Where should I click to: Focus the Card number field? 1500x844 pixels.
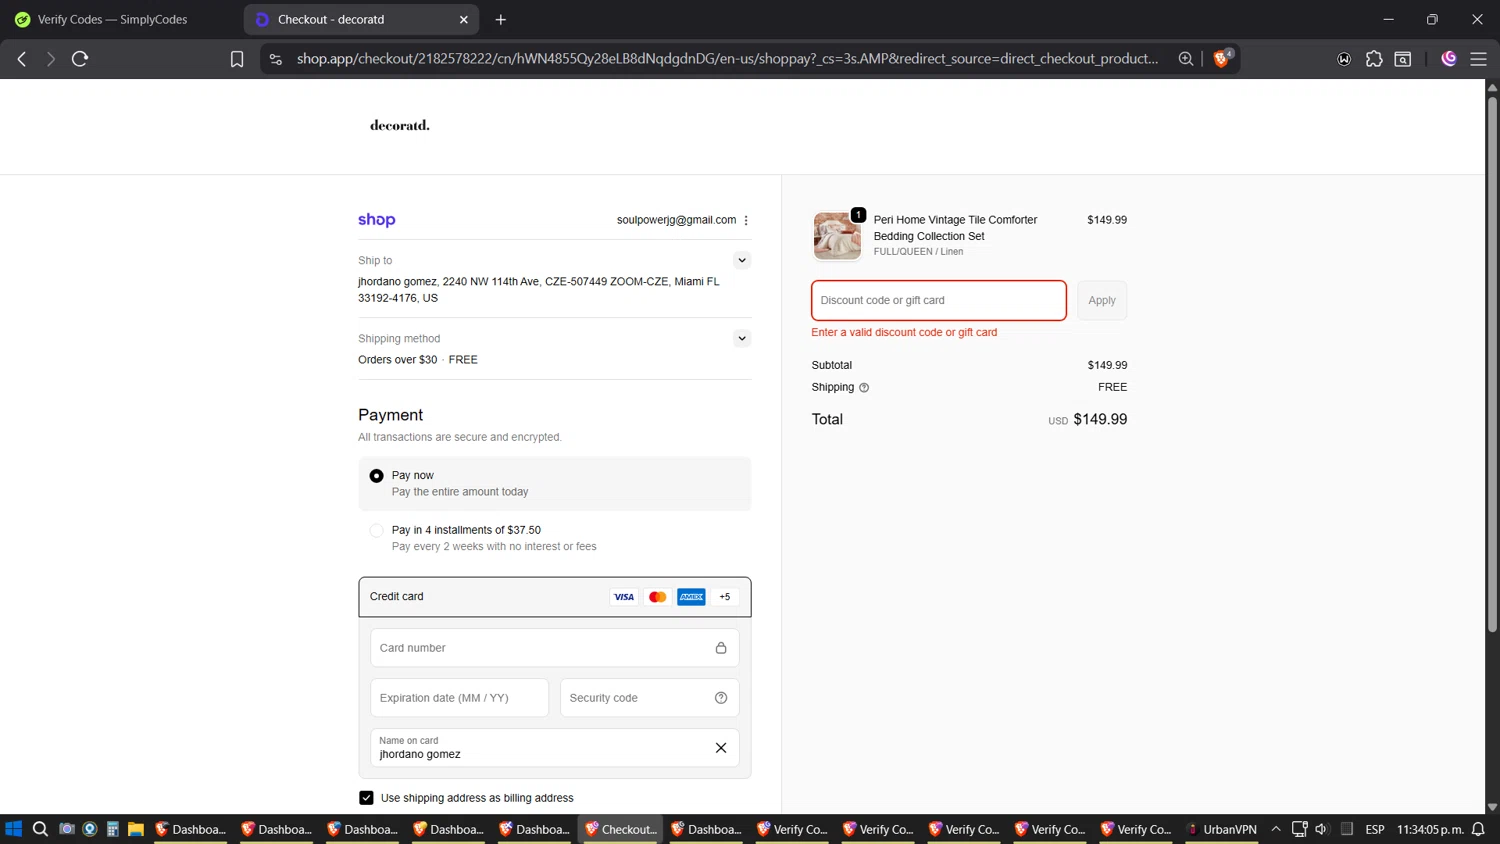555,648
